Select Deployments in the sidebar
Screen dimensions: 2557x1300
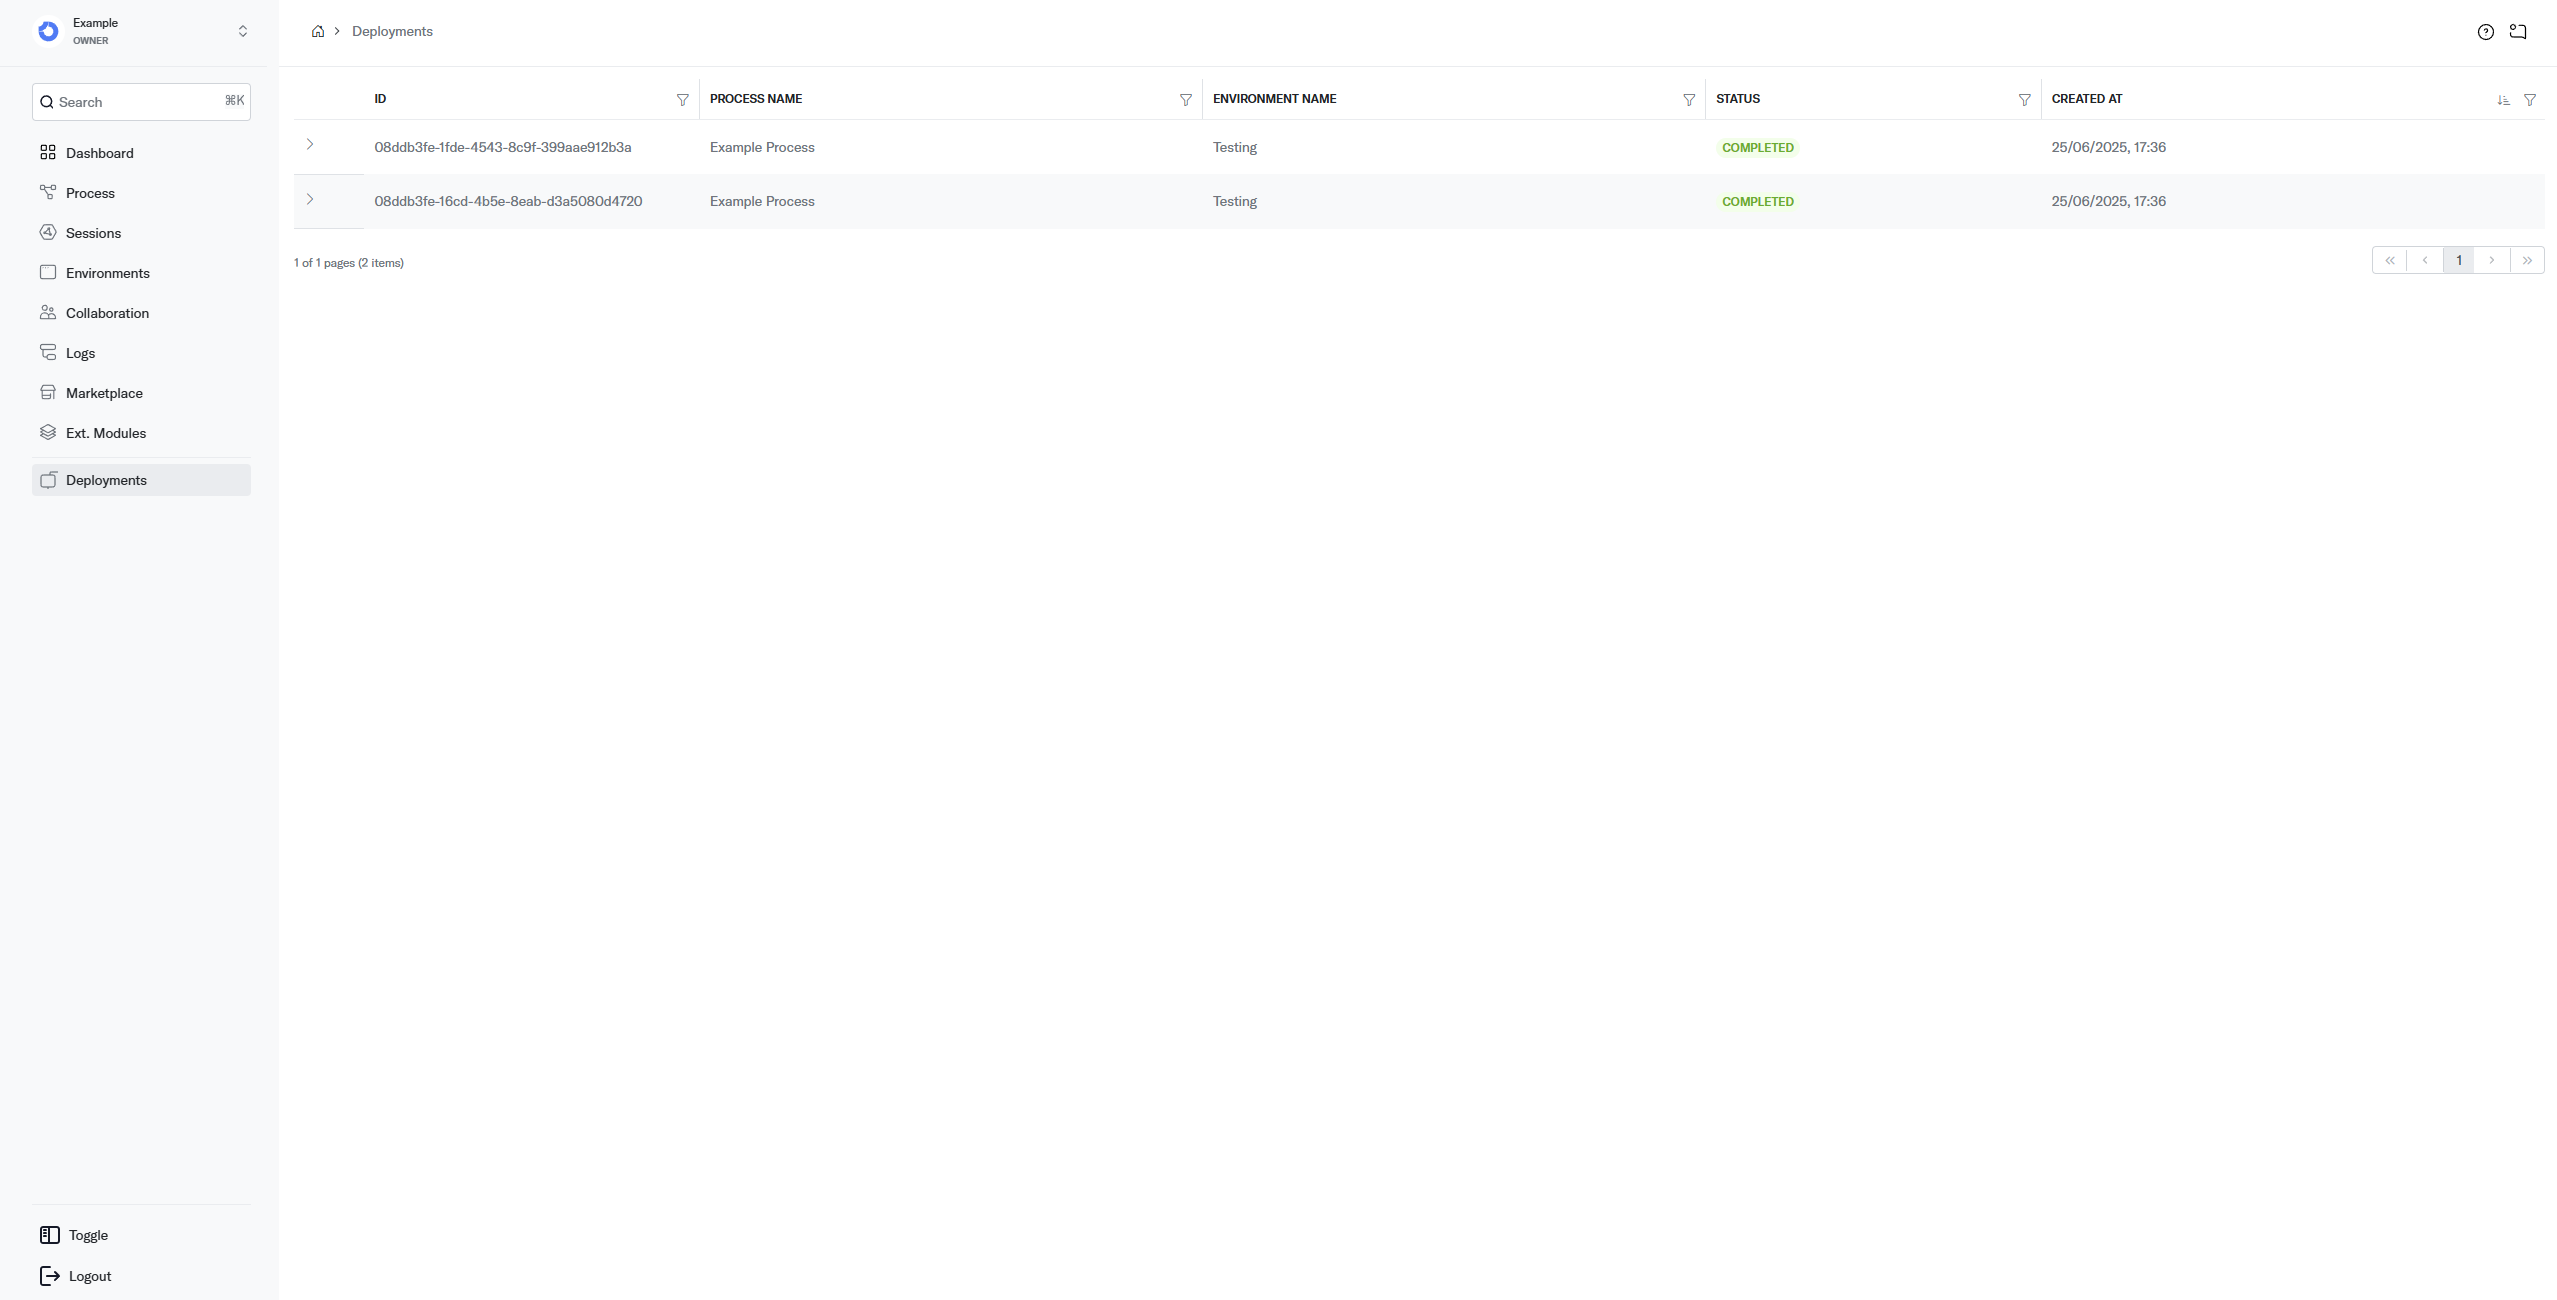coord(141,480)
